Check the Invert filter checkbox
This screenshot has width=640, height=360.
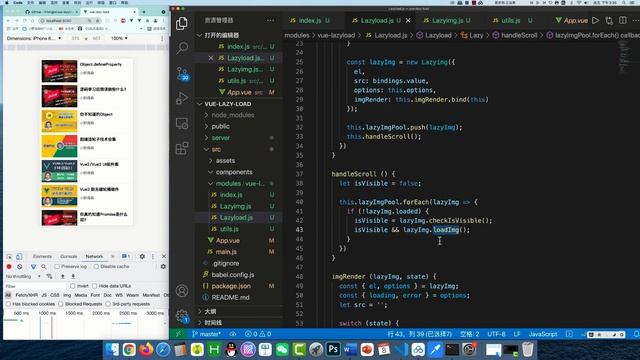[73, 286]
